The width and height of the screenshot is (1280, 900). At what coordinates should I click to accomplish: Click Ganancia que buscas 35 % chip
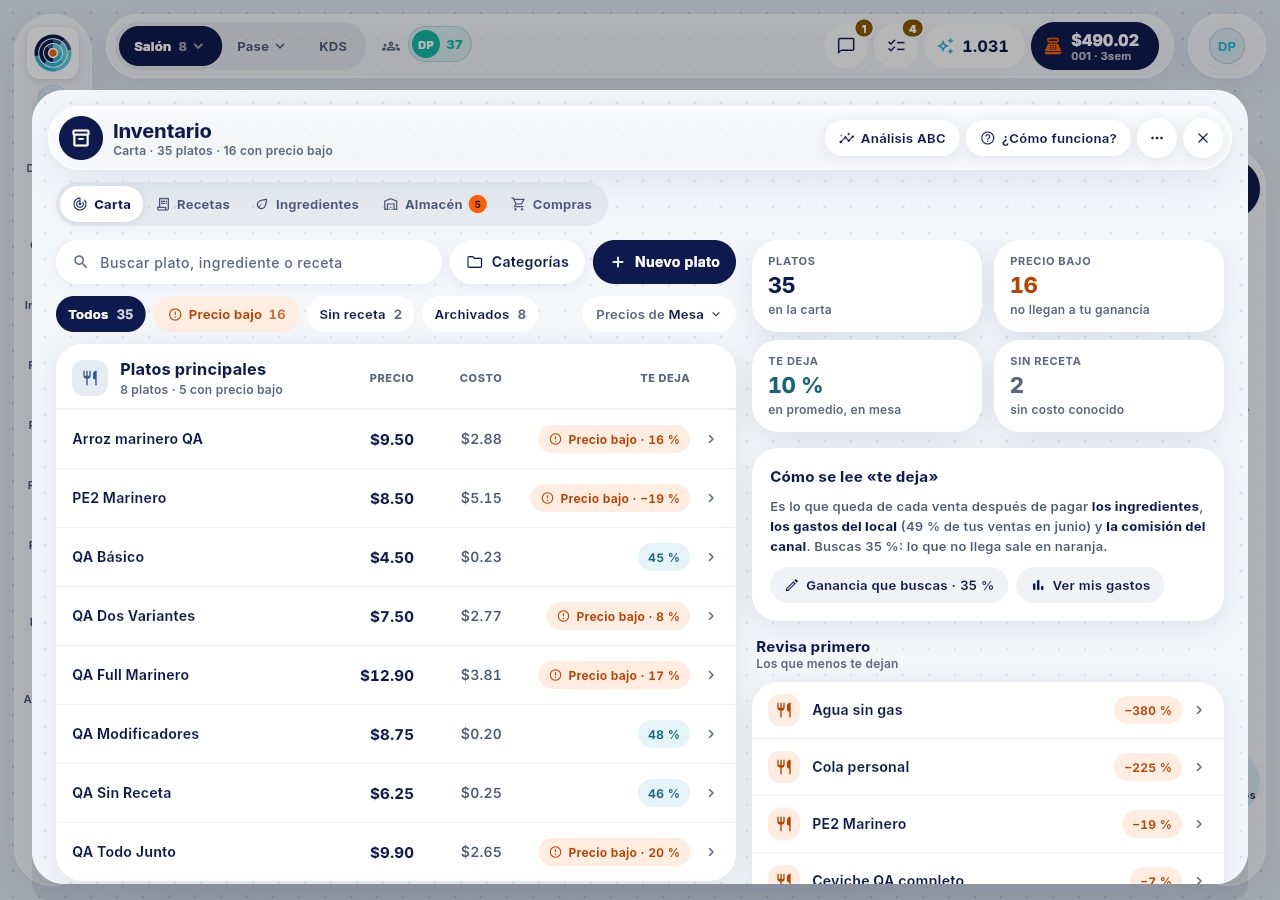coord(889,585)
